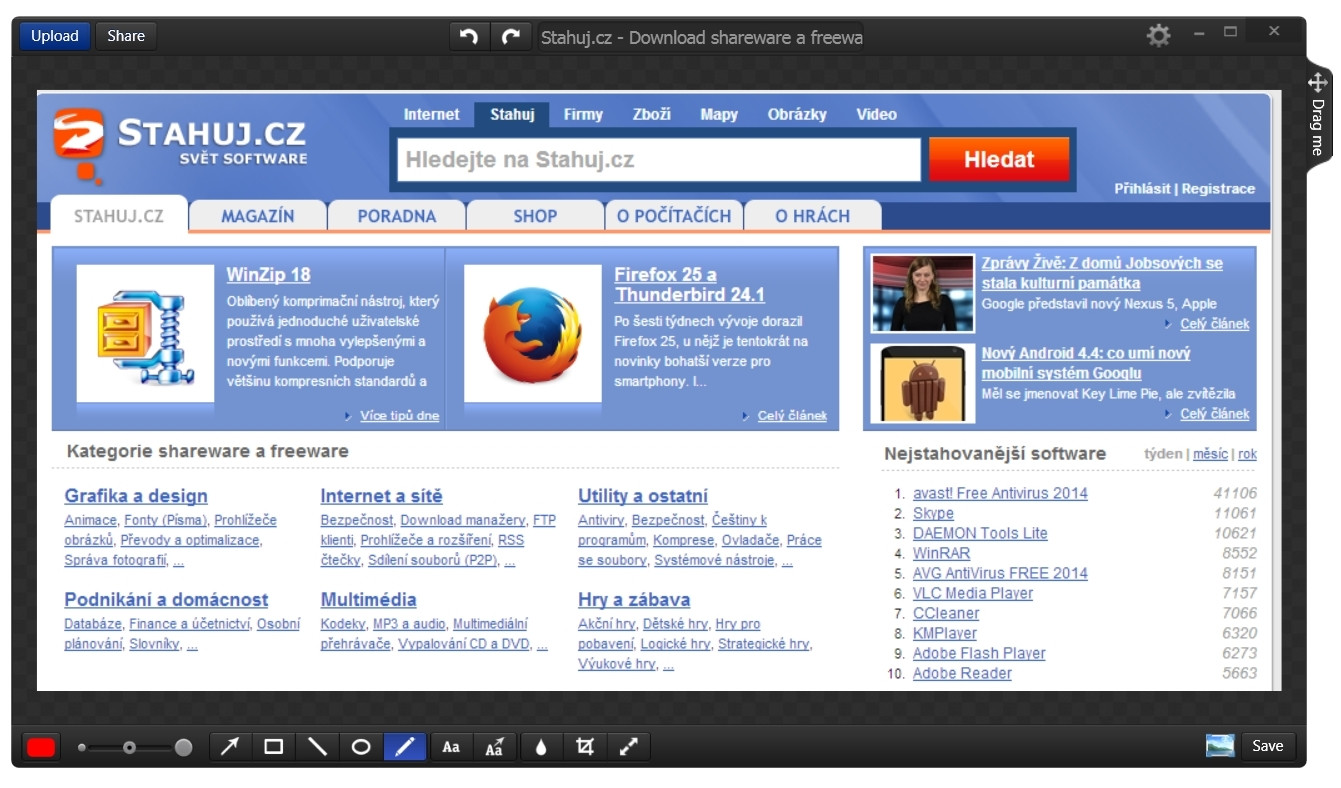This screenshot has height=788, width=1341.
Task: Select the smallest thickness dot on slider
Action: point(82,747)
